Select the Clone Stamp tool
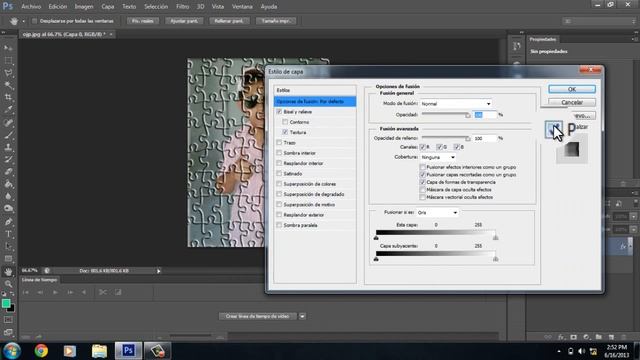640x360 pixels. 8,147
